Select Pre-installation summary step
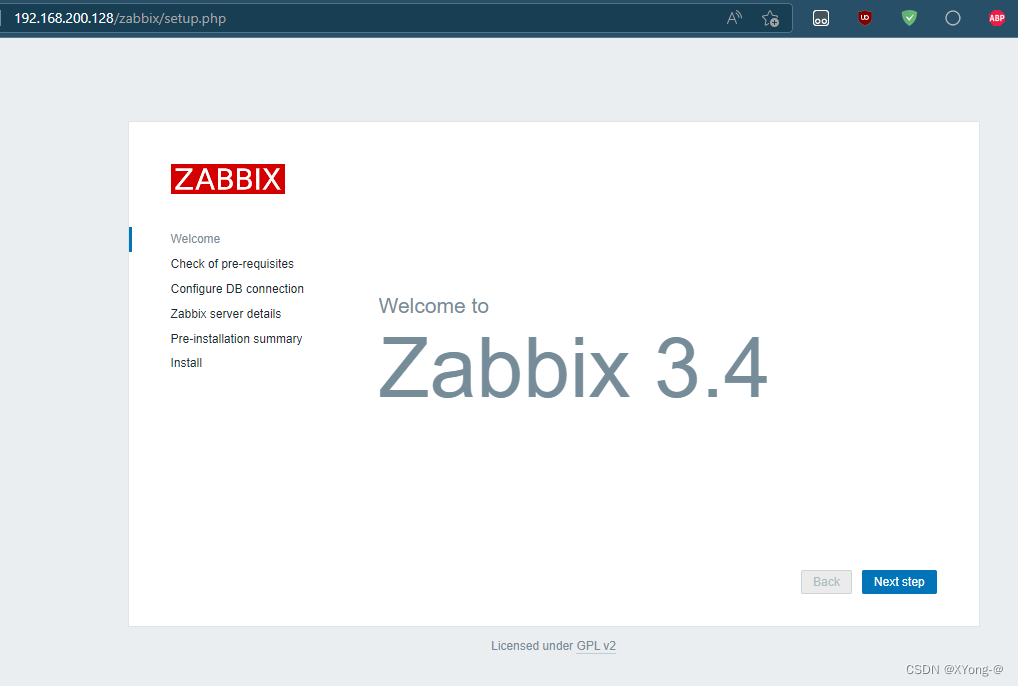Screen dimensions: 1018x686 click(236, 339)
